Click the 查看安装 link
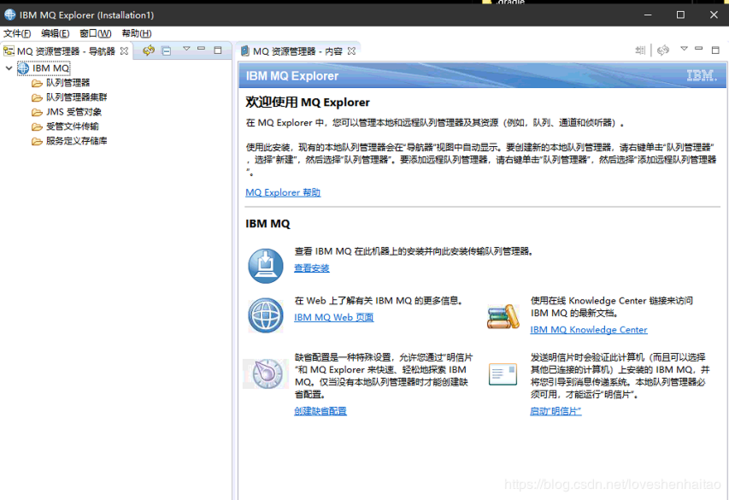729x500 pixels. coord(312,268)
